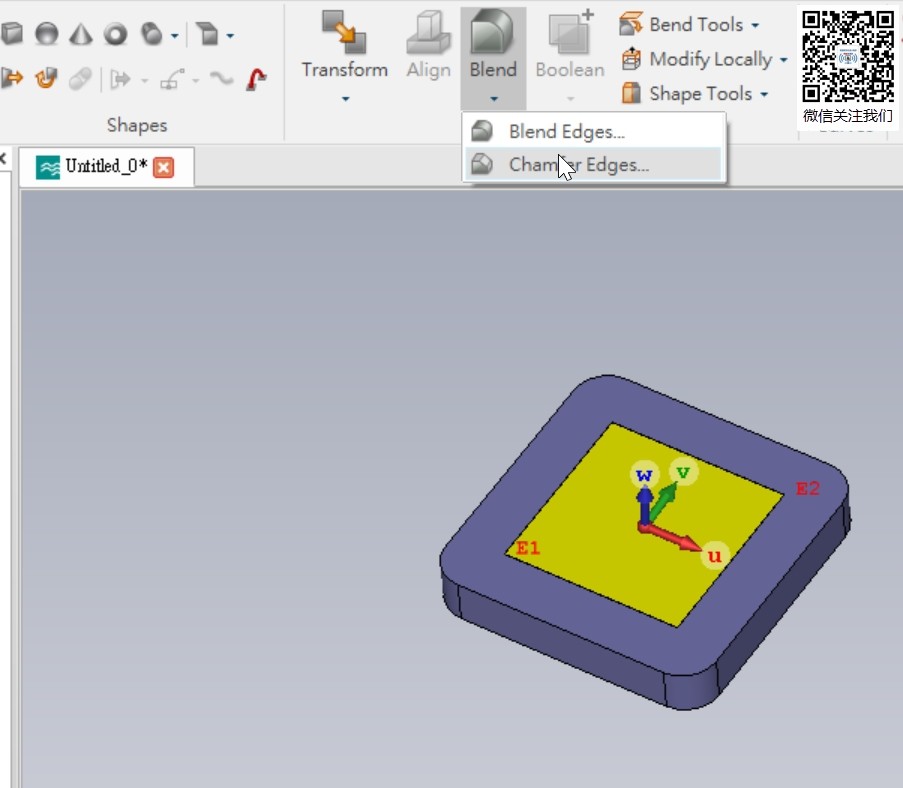Click the Boolean tool icon
Image resolution: width=903 pixels, height=788 pixels.
[x=570, y=32]
